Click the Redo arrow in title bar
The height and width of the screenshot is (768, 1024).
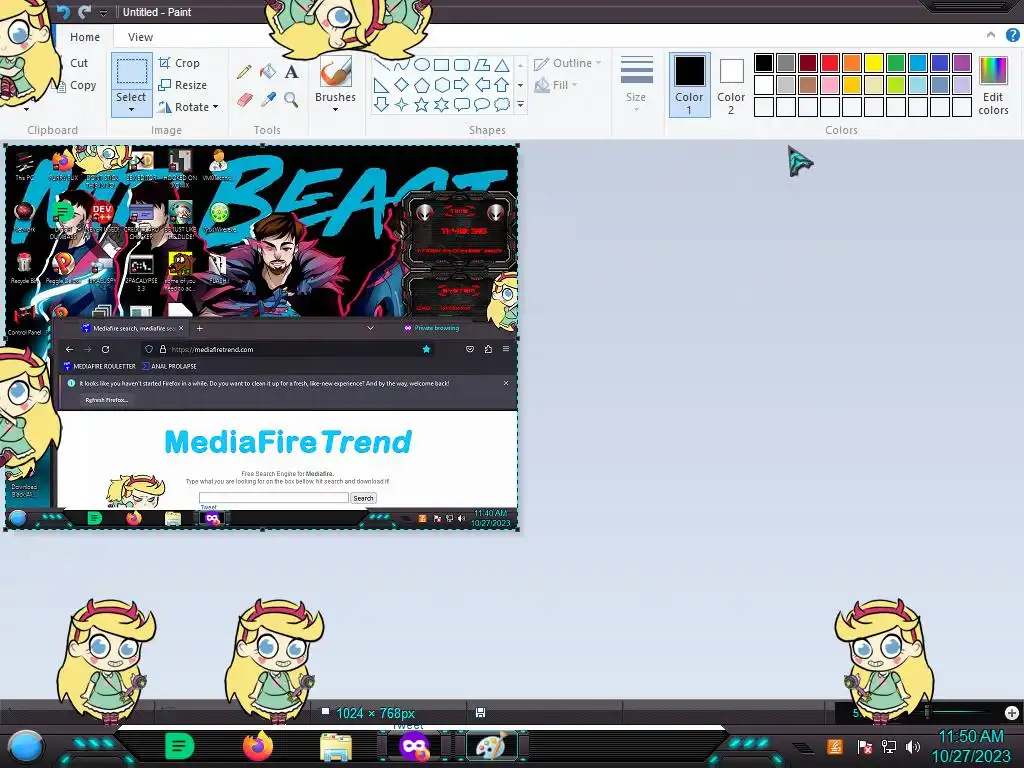click(x=84, y=12)
